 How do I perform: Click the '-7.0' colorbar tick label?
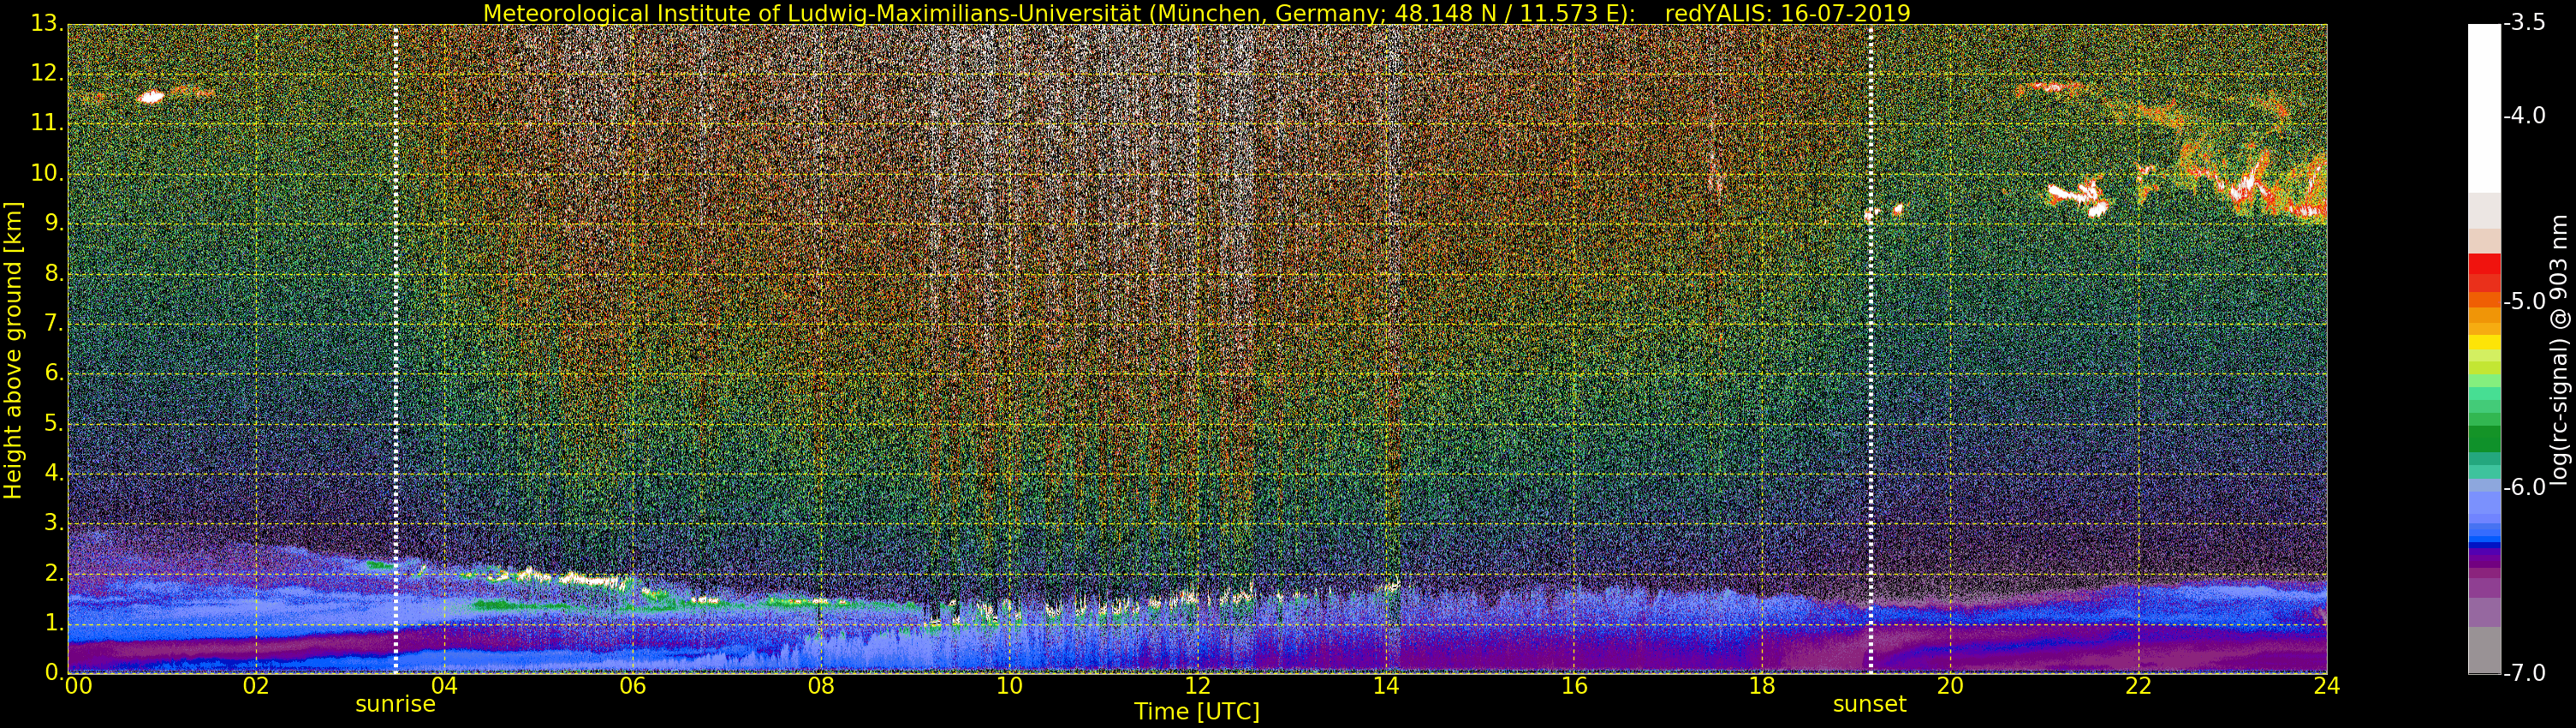[2525, 673]
